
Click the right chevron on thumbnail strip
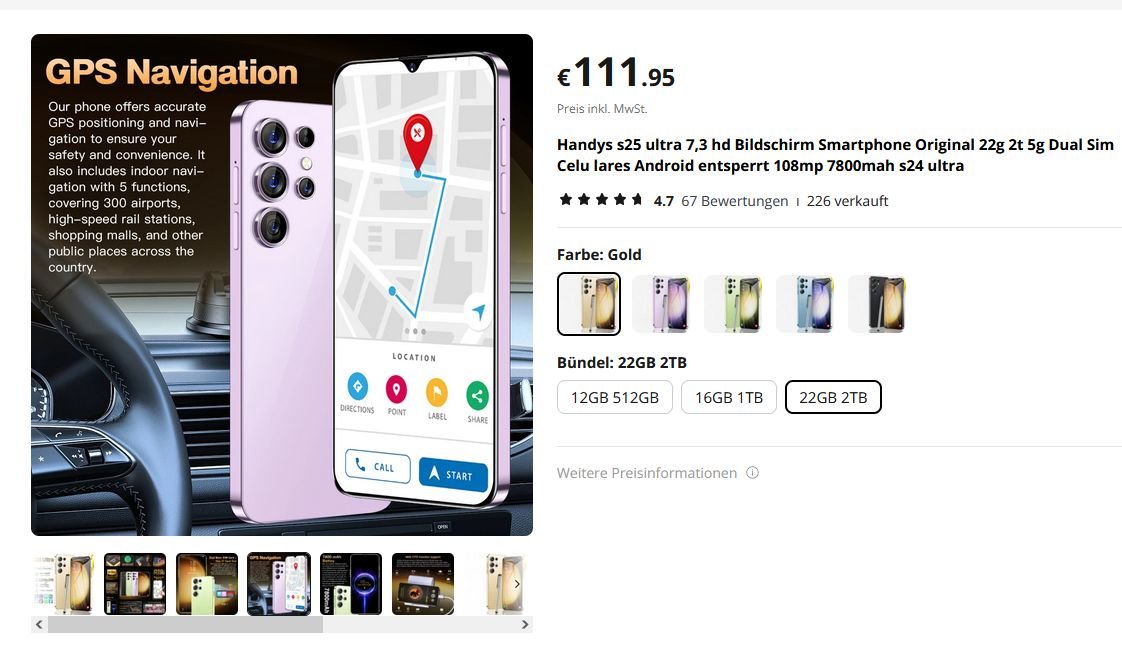tap(517, 583)
